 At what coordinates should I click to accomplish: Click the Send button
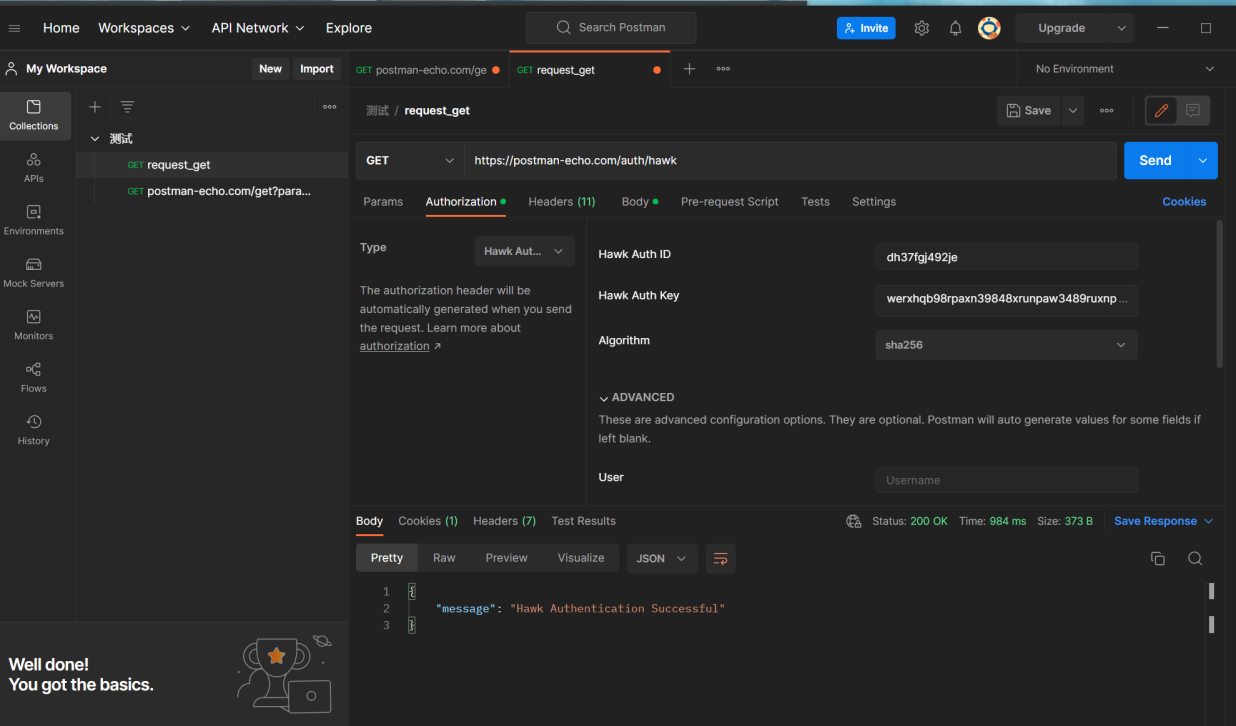point(1155,160)
